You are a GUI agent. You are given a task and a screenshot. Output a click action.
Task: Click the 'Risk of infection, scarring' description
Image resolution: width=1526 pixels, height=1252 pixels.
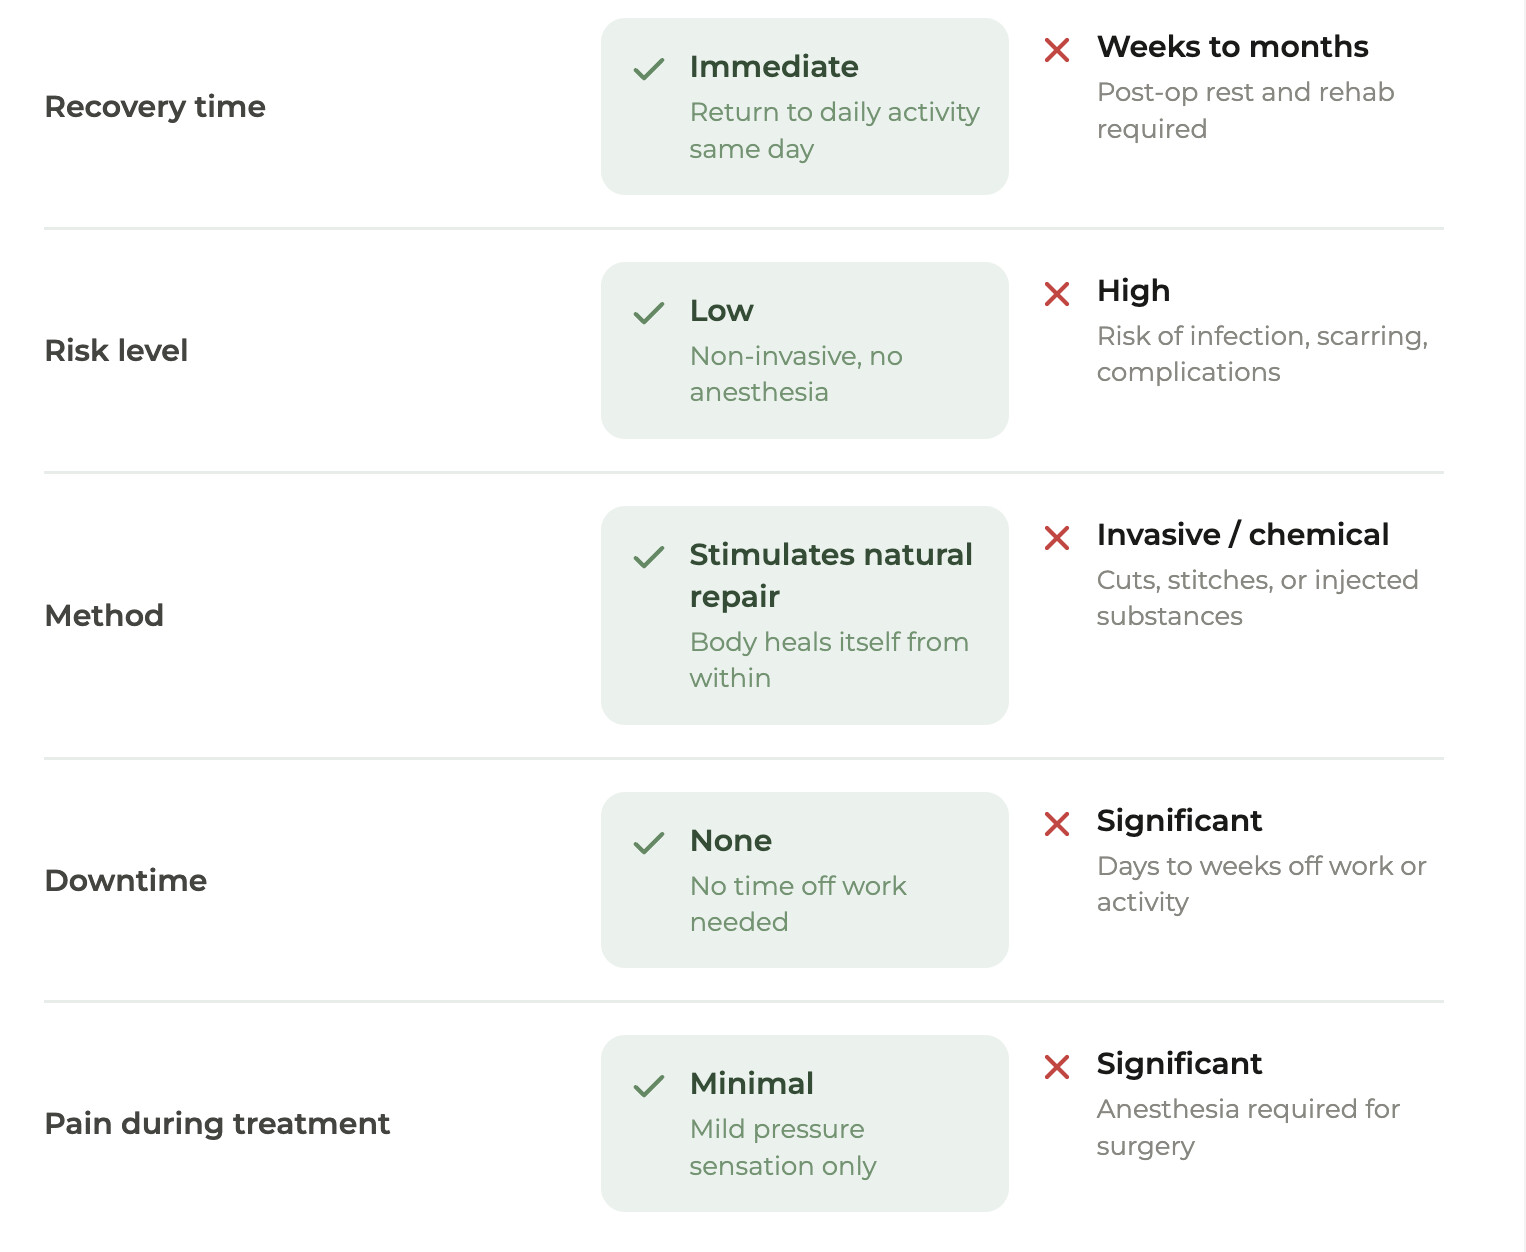[x=1262, y=354]
